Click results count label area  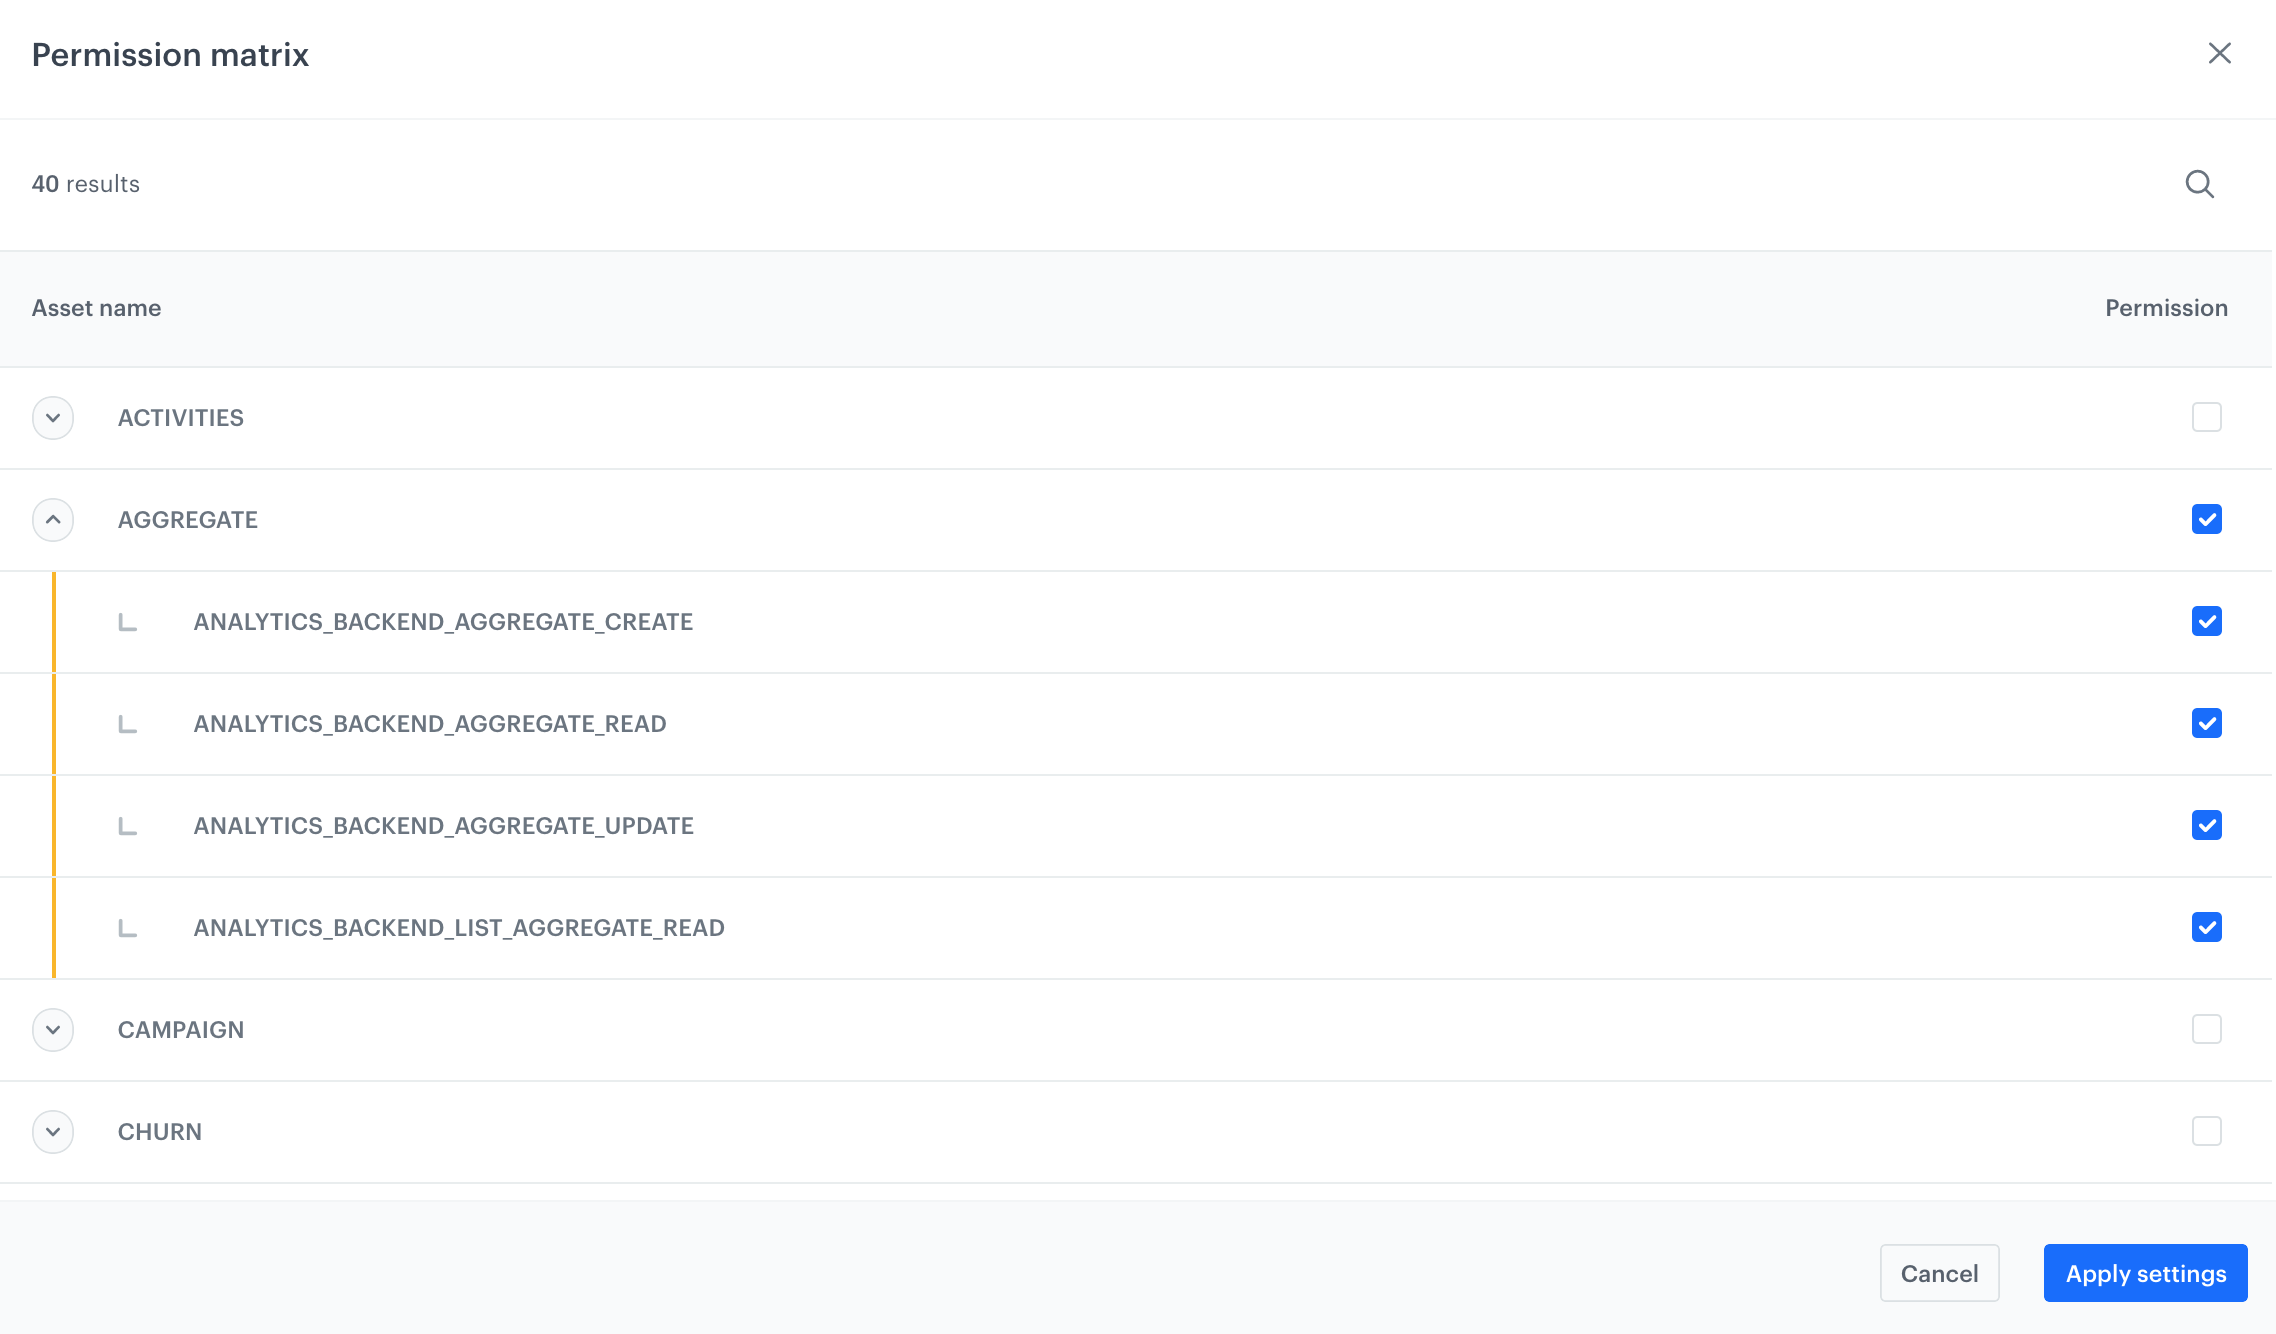tap(86, 183)
